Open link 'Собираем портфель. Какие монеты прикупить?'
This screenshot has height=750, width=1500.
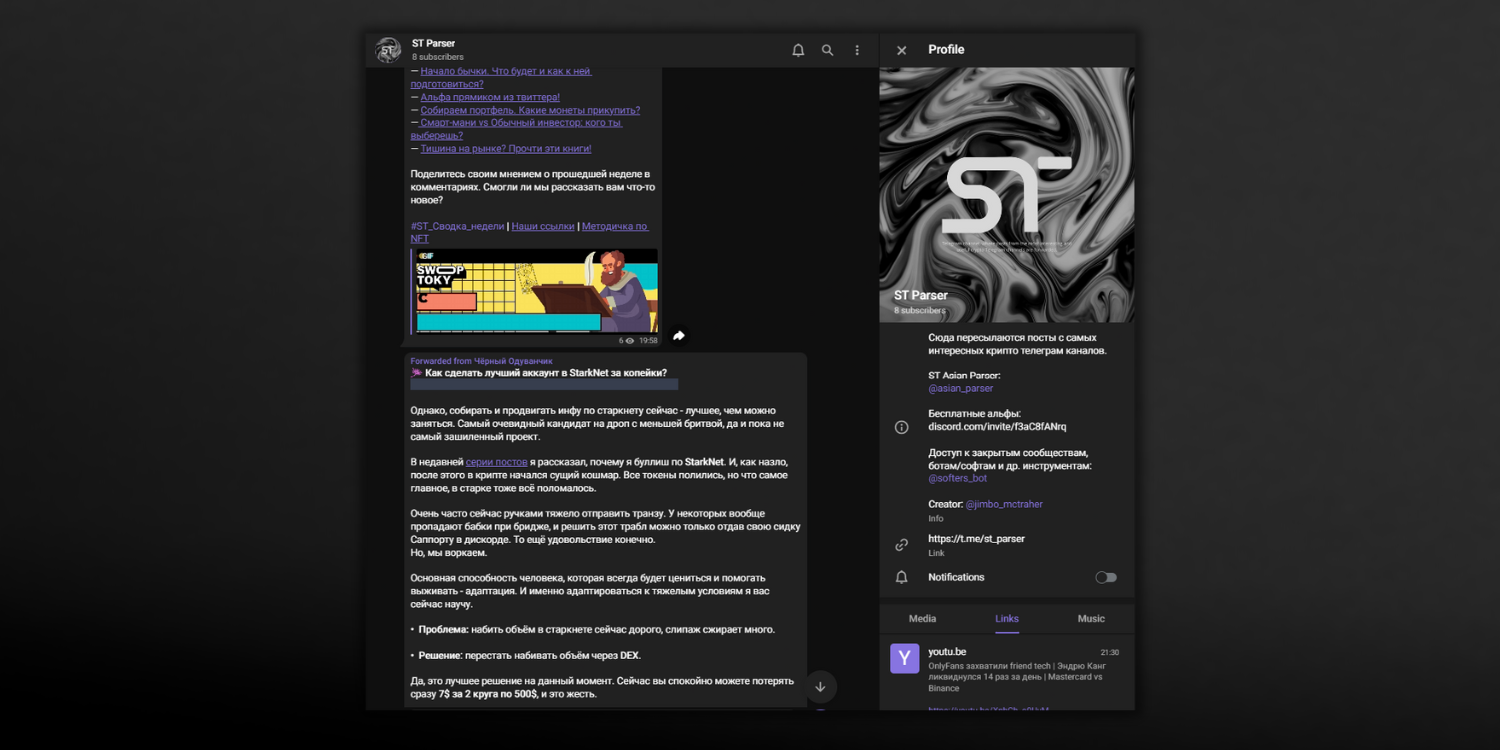(x=530, y=110)
